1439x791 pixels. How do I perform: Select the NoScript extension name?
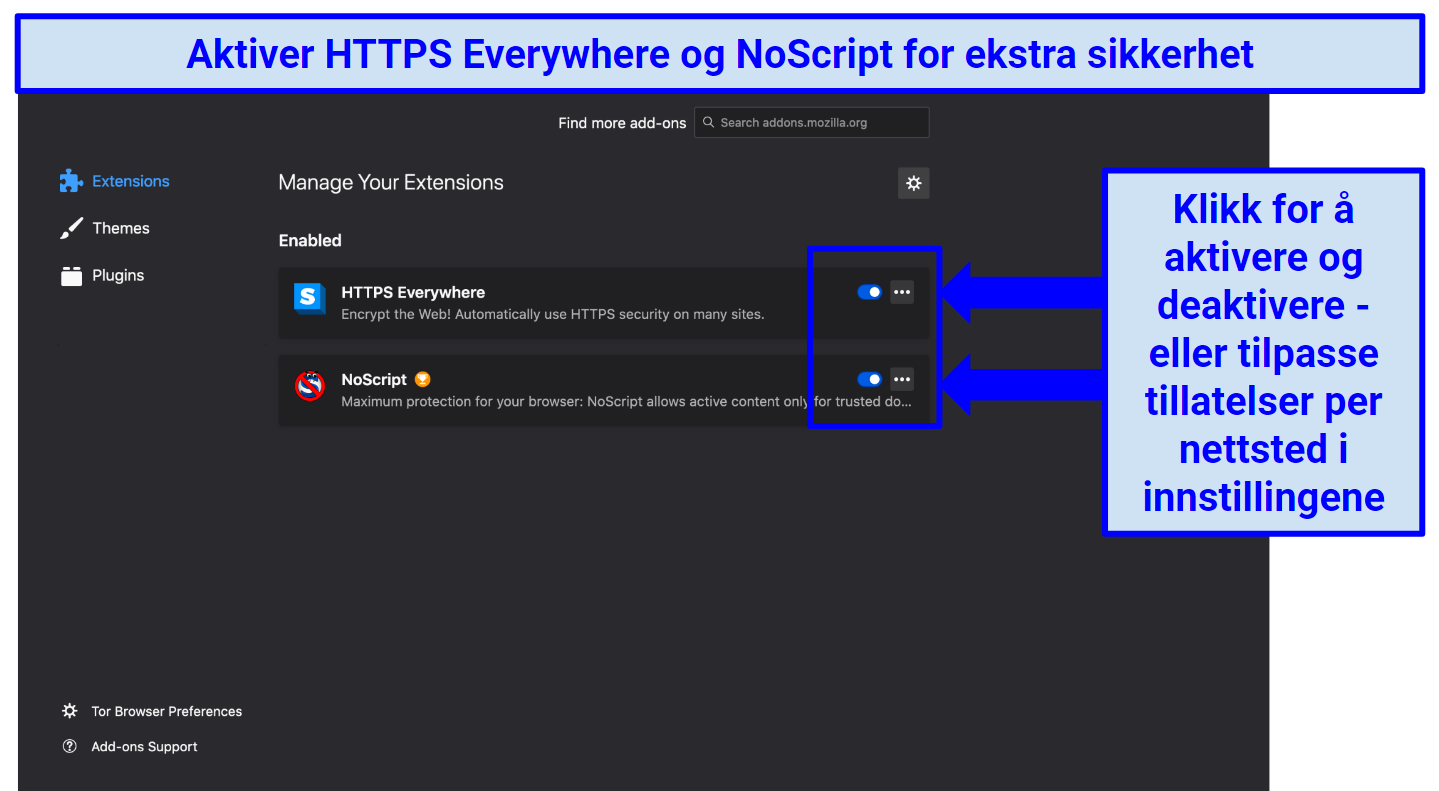[374, 379]
